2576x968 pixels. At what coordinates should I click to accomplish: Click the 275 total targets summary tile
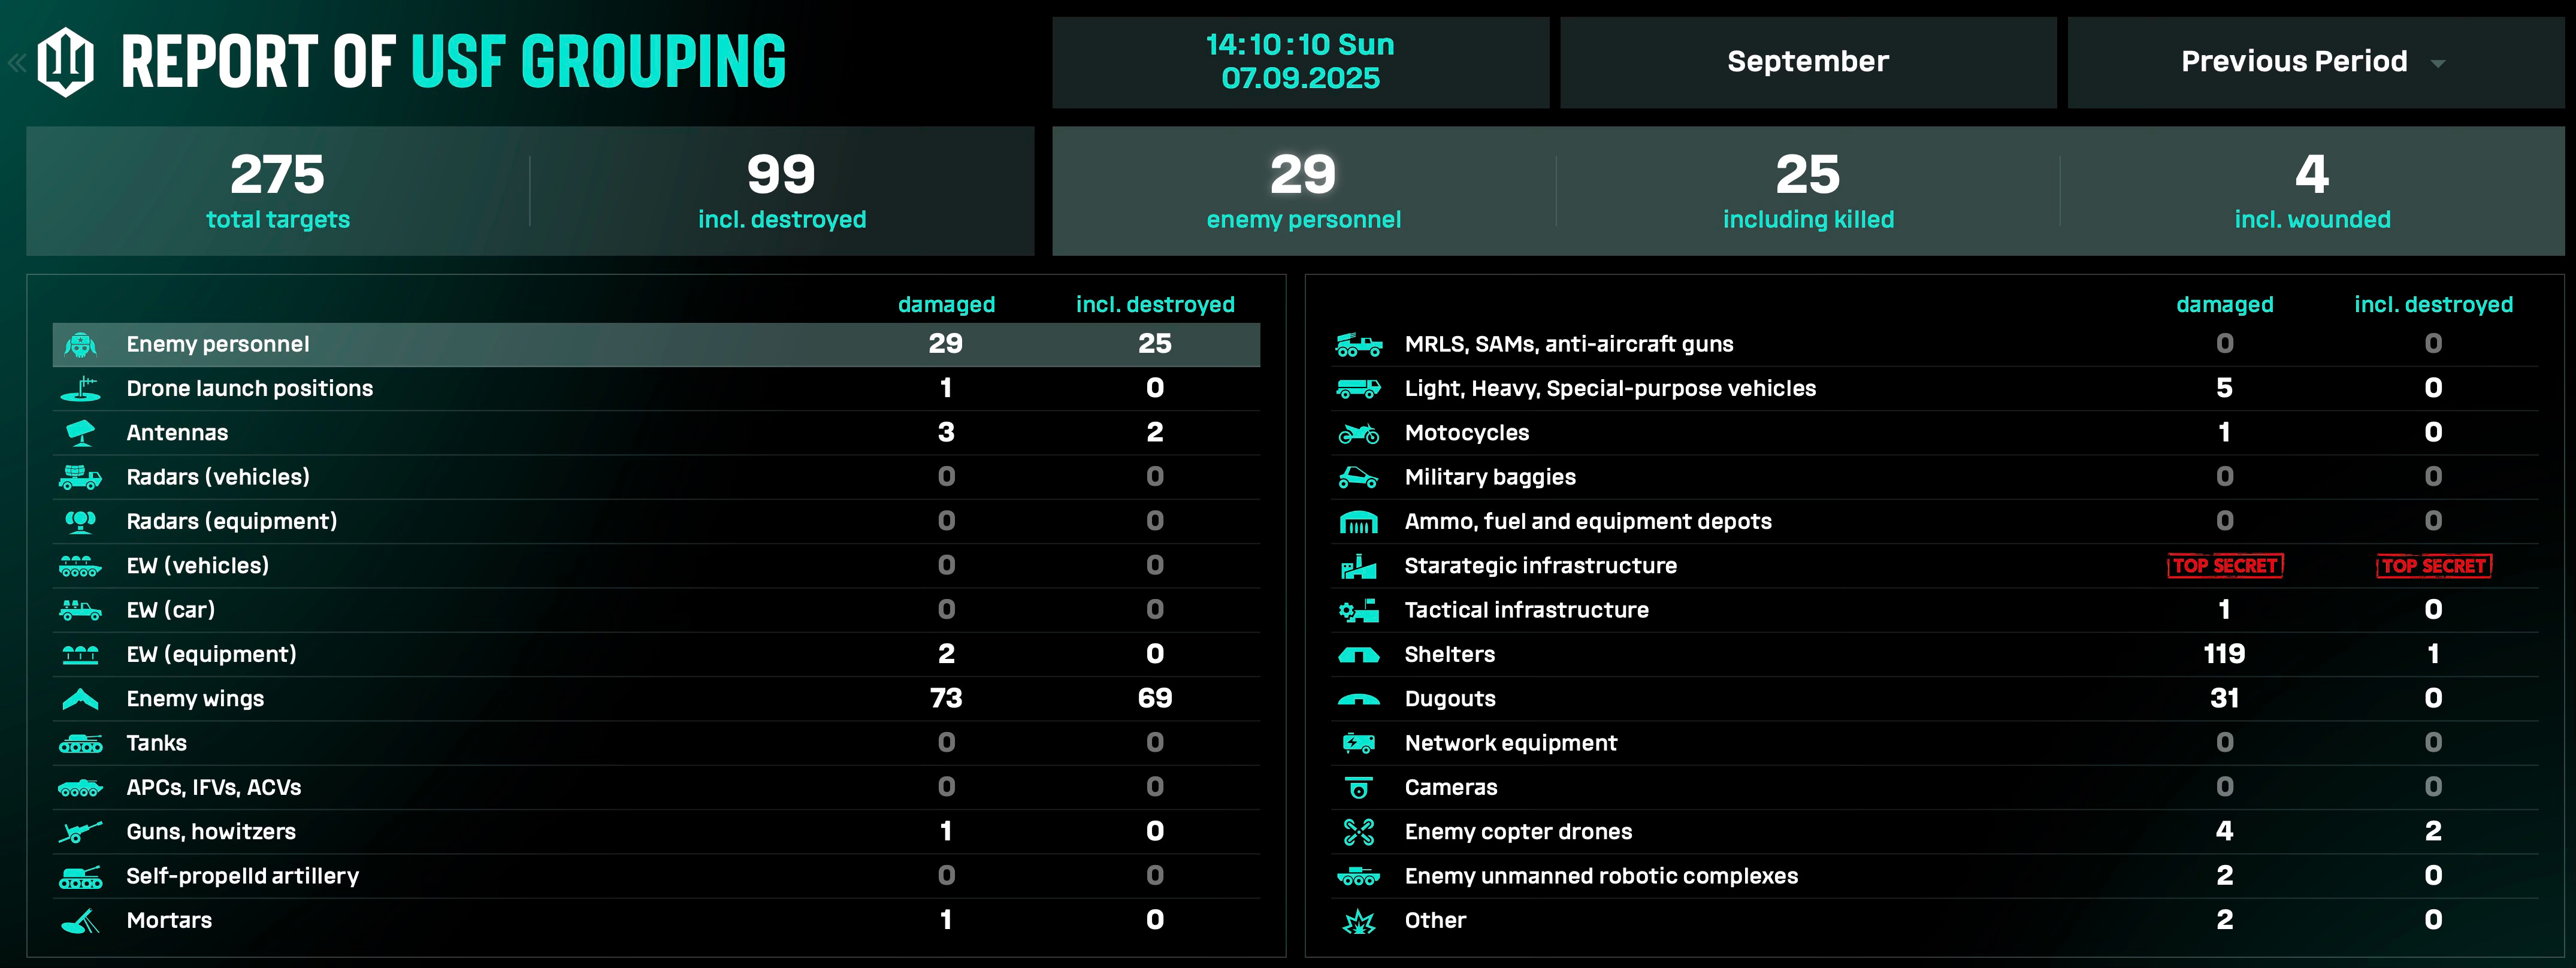click(278, 190)
